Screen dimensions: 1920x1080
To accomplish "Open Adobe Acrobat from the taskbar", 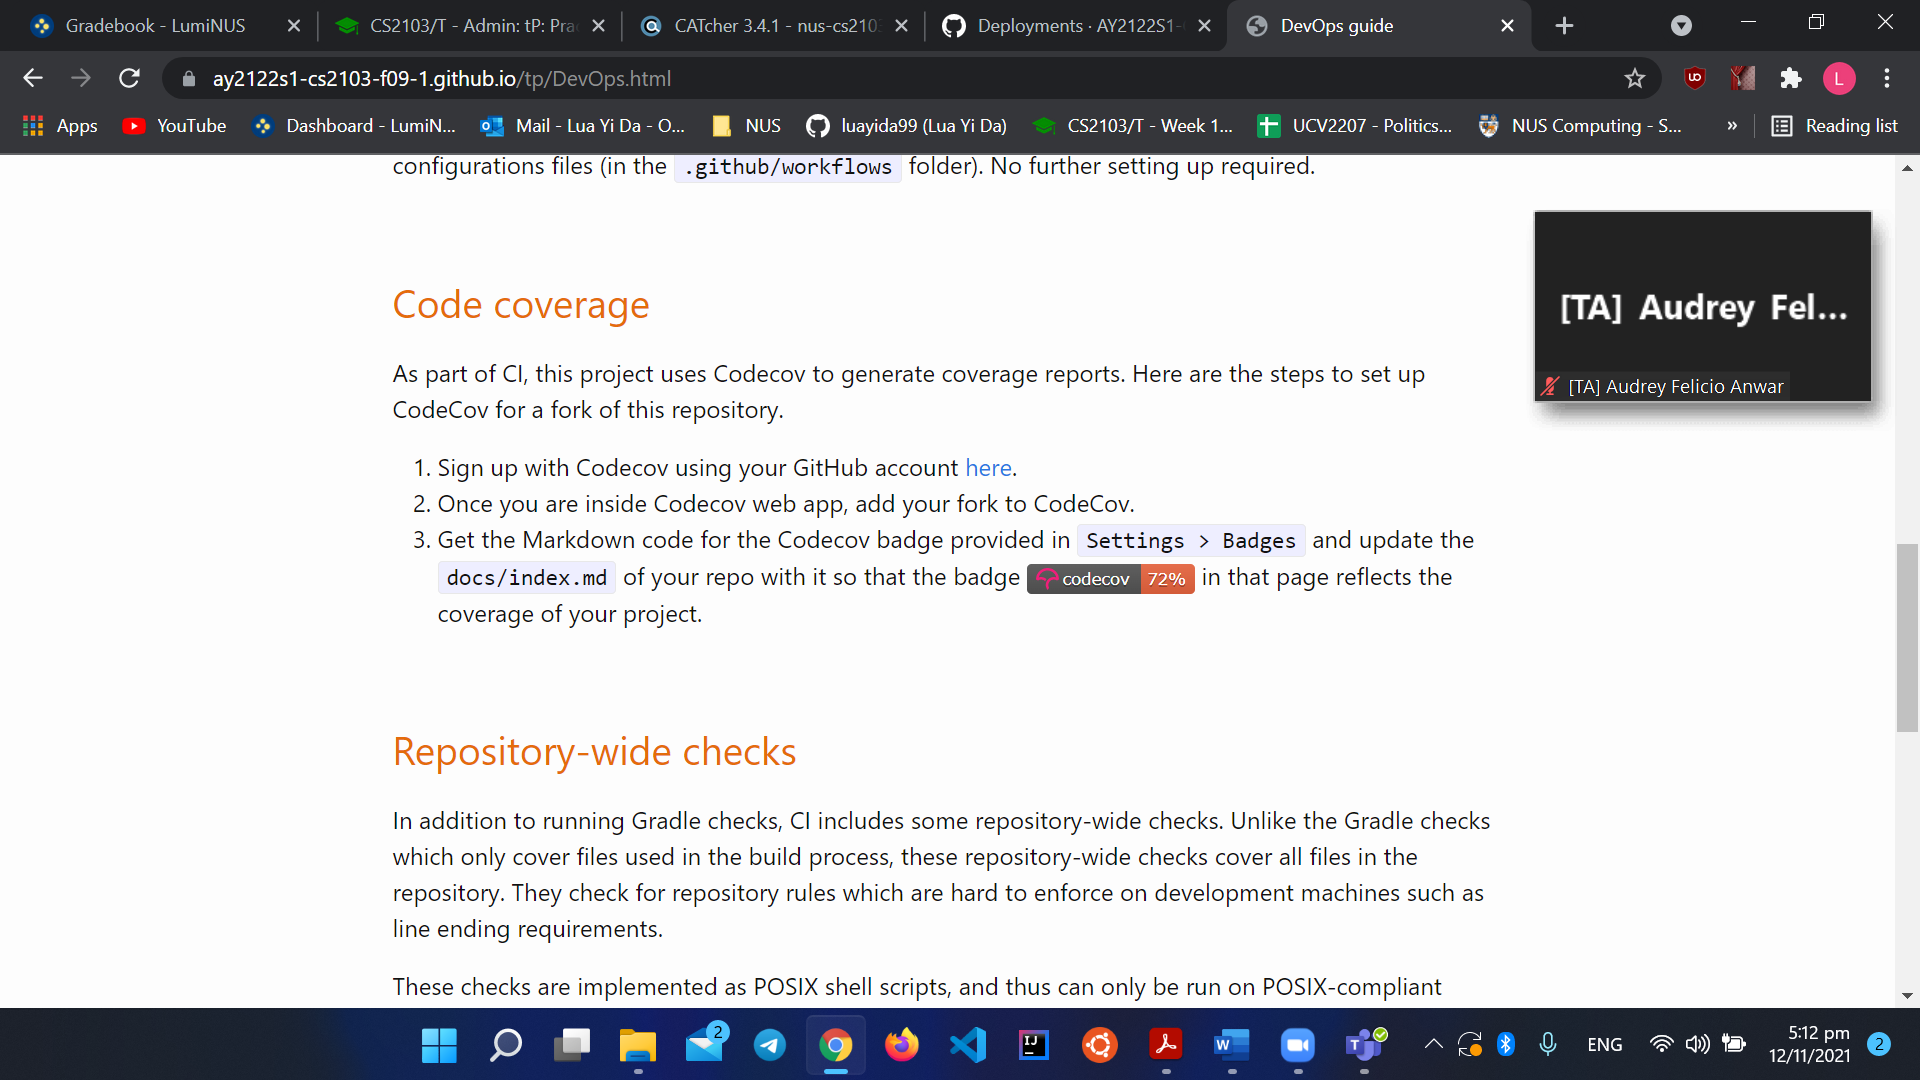I will (1166, 1044).
